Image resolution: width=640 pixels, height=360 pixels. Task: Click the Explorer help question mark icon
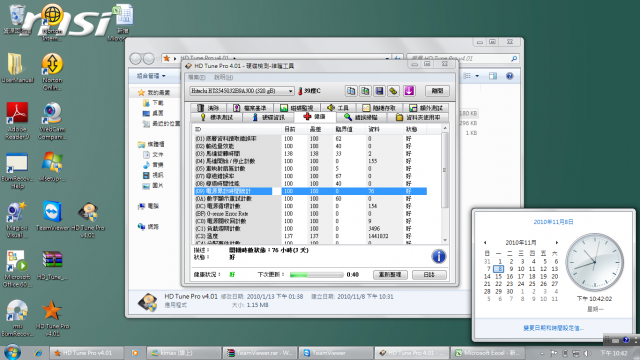point(509,76)
